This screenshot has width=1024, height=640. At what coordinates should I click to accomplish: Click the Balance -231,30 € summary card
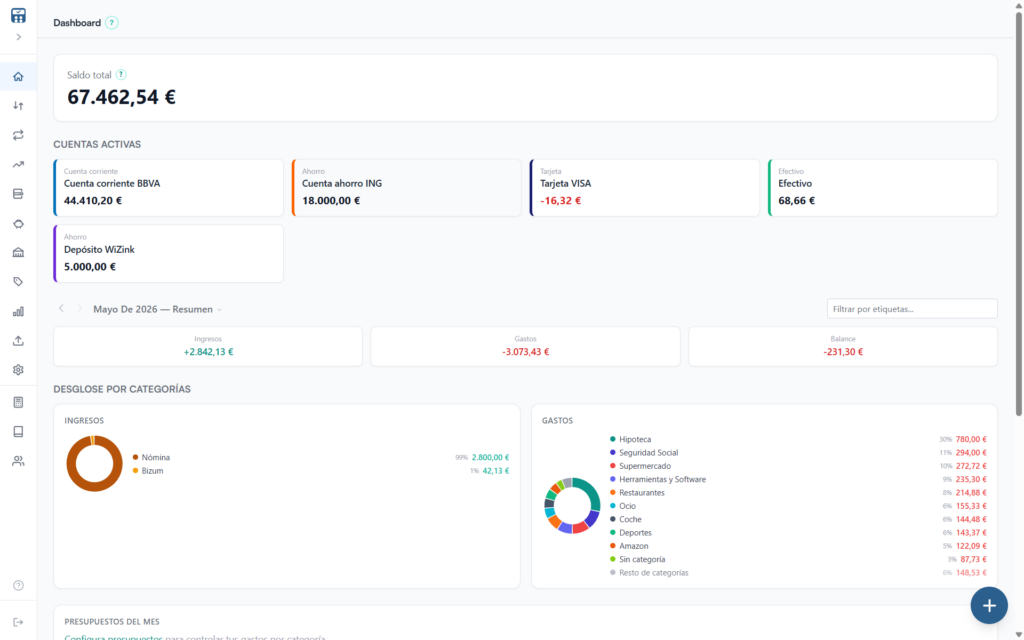click(x=842, y=346)
